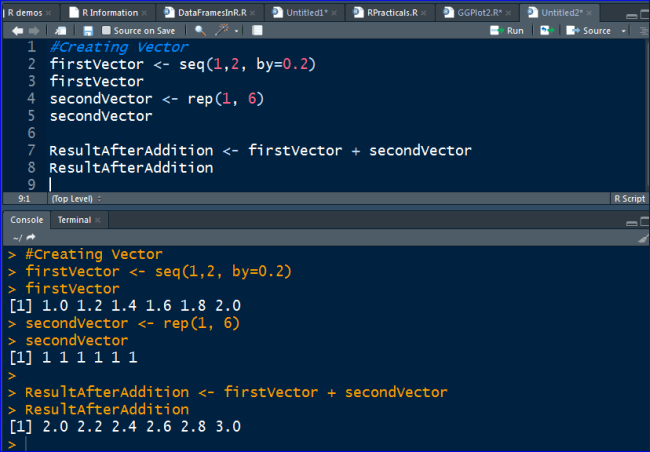This screenshot has width=650, height=452.
Task: Click the forward navigation arrow
Action: click(x=34, y=31)
